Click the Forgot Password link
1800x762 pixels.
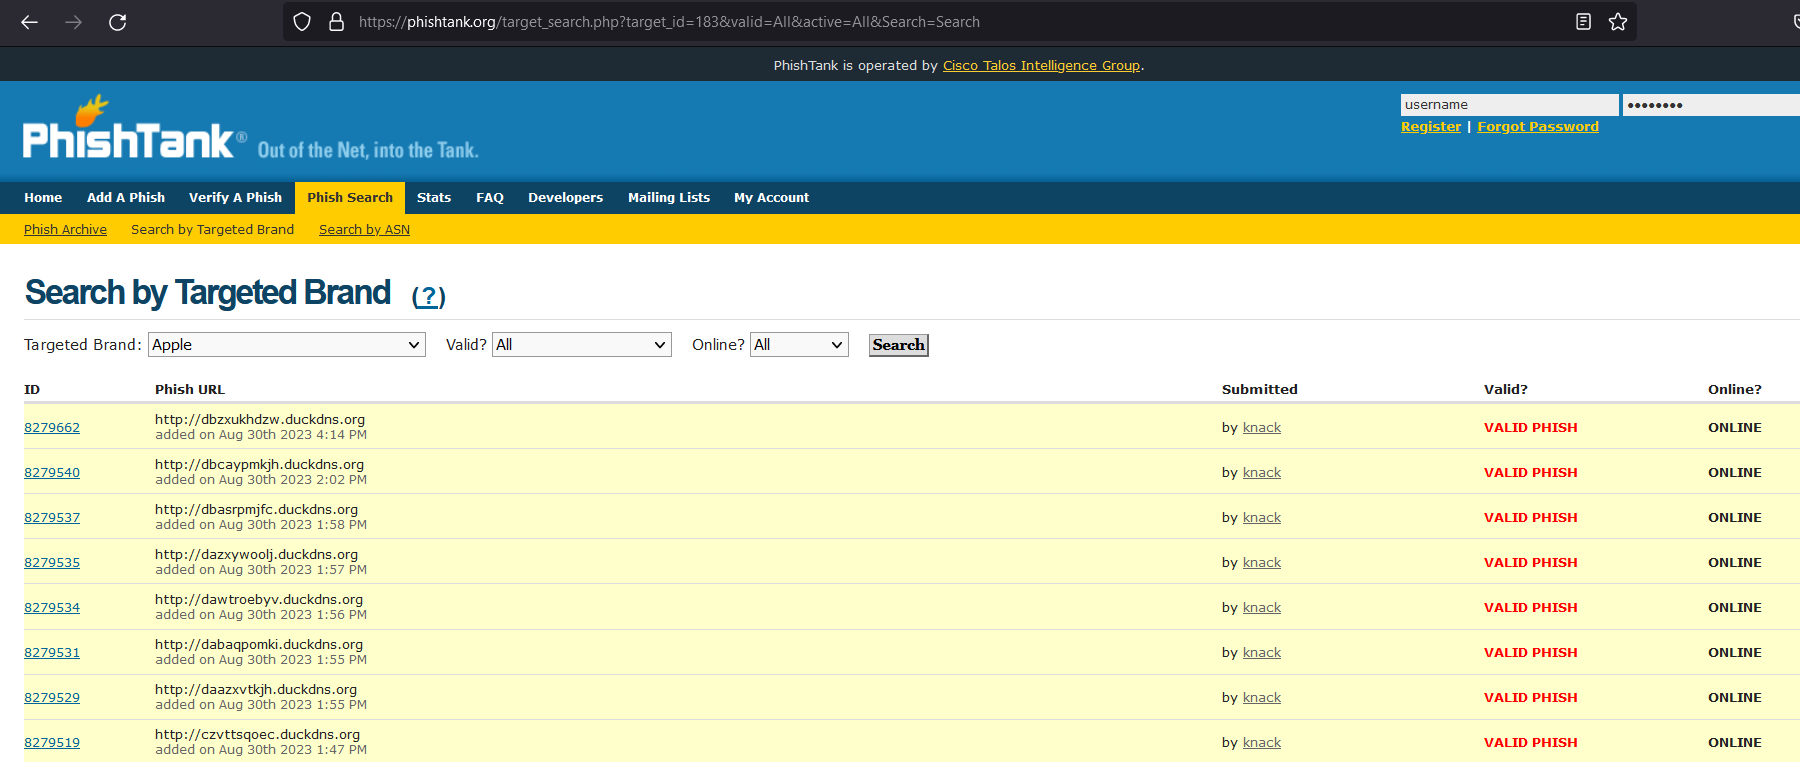point(1537,127)
